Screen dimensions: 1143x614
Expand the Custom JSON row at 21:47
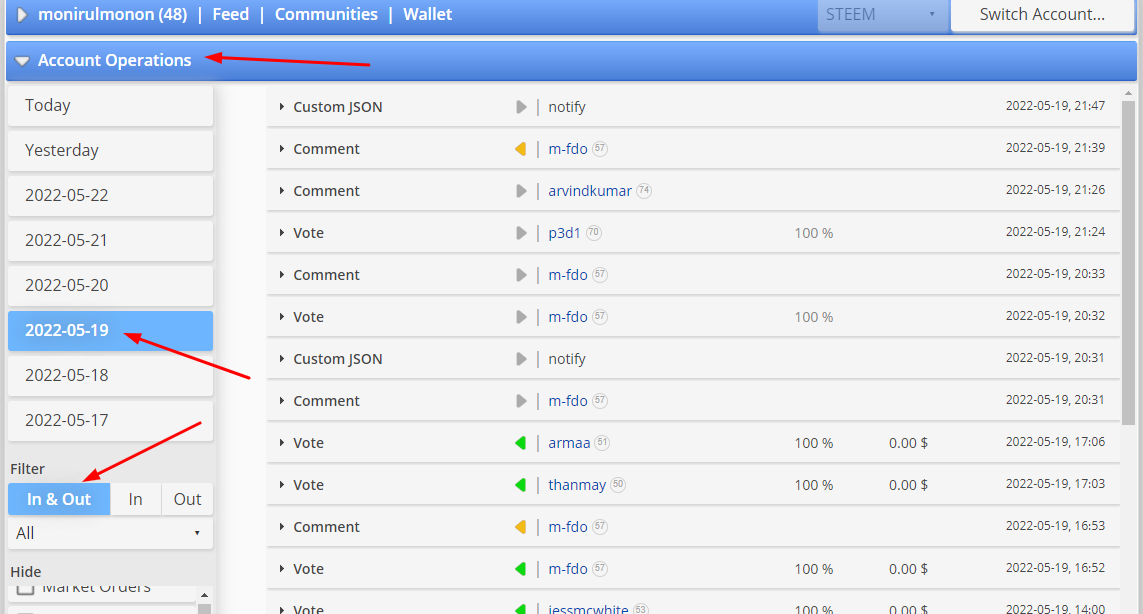[281, 107]
